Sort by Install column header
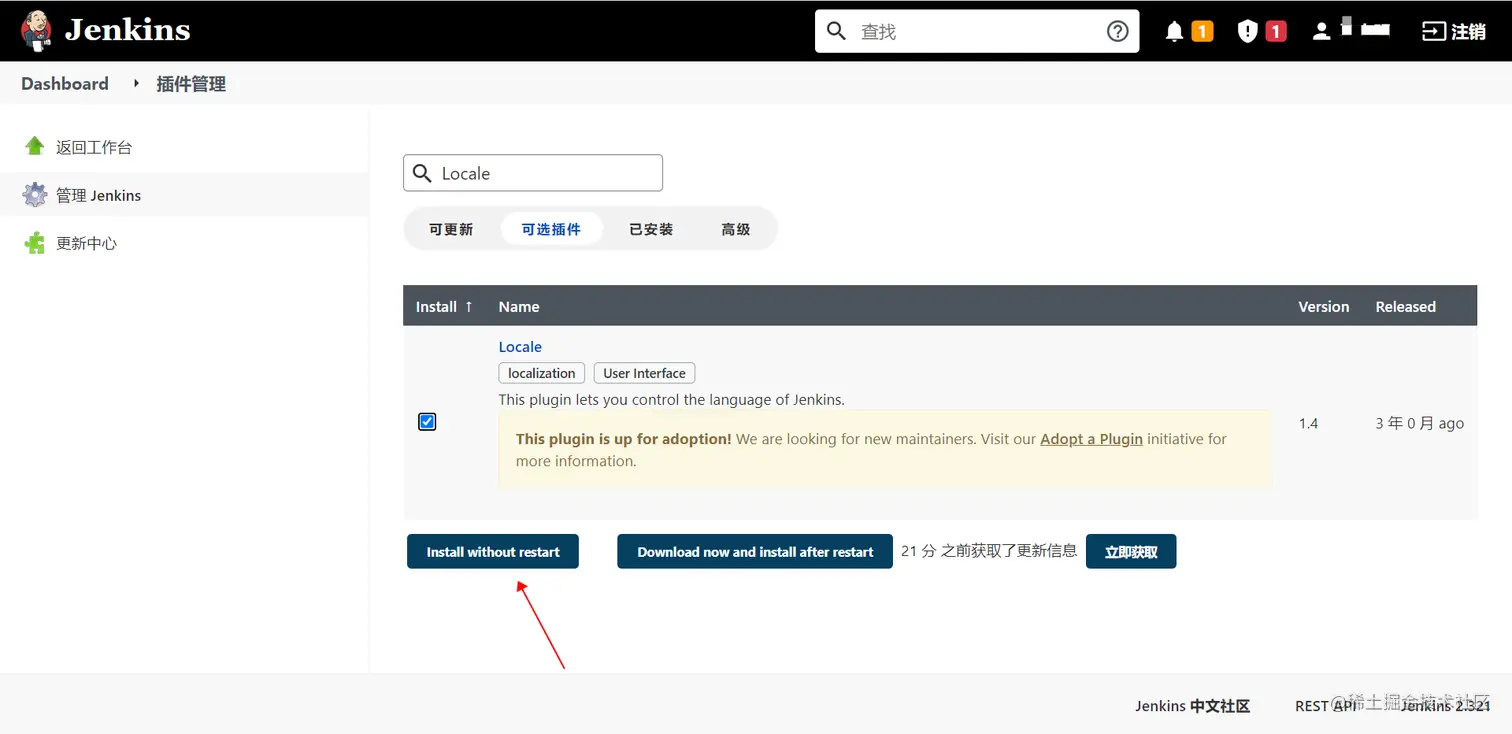This screenshot has height=734, width=1512. point(444,306)
